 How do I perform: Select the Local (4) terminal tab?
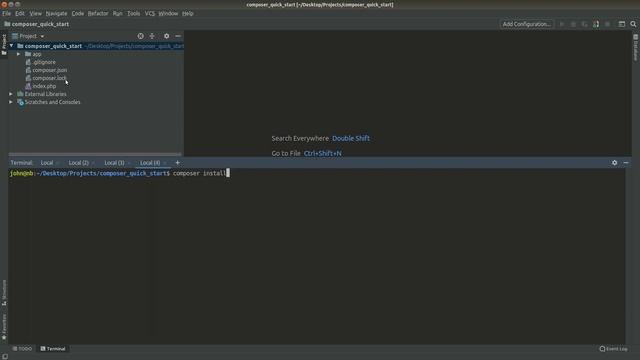(150, 162)
